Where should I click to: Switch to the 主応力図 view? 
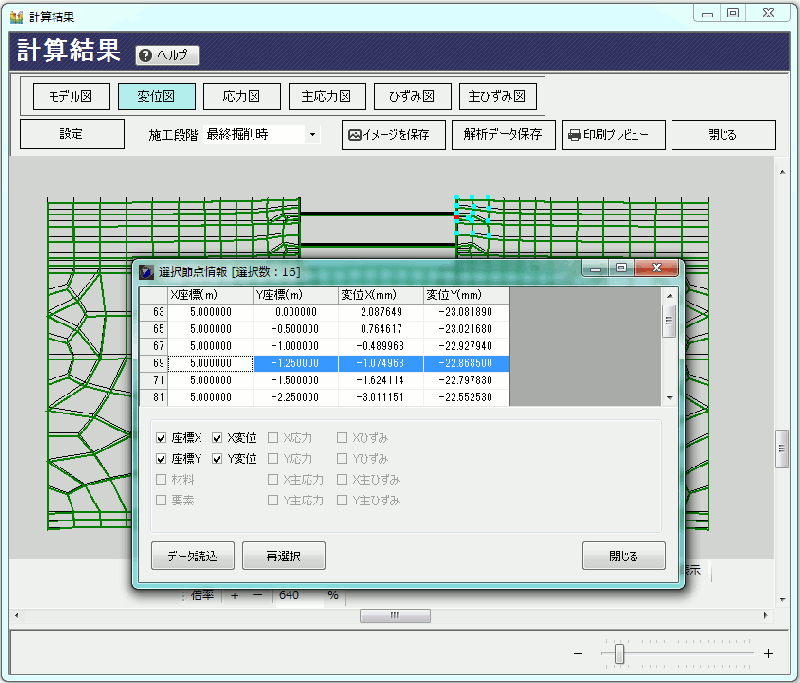pyautogui.click(x=327, y=96)
